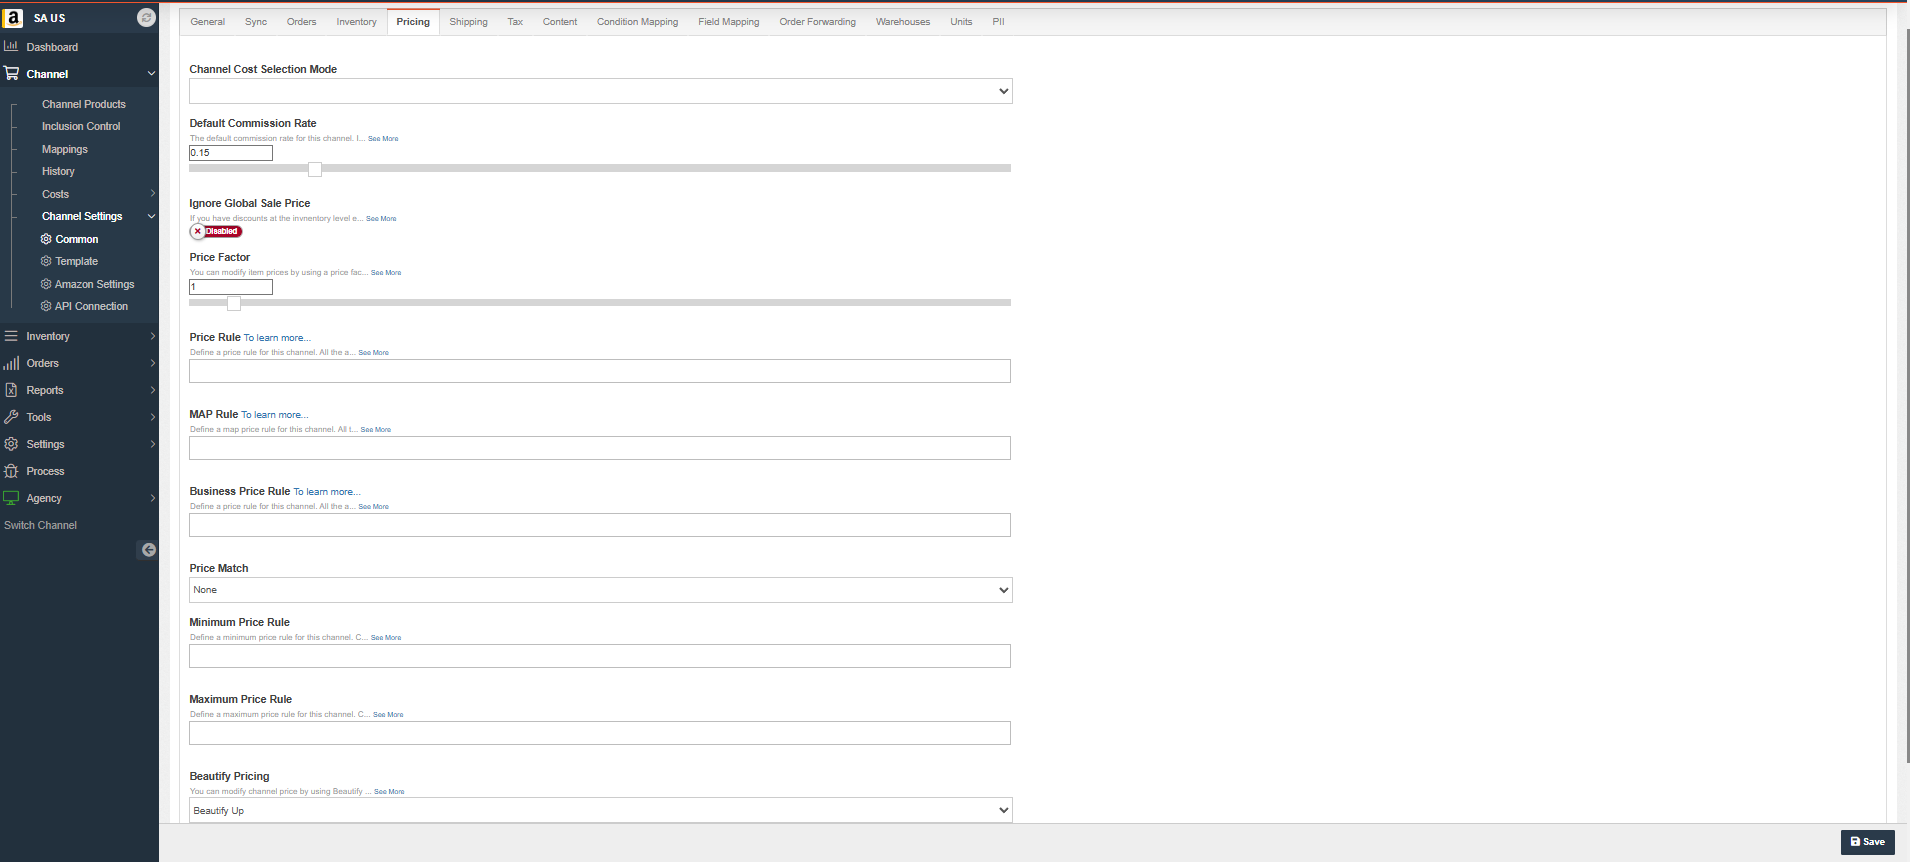Open the Tax tab
1910x862 pixels.
[515, 22]
